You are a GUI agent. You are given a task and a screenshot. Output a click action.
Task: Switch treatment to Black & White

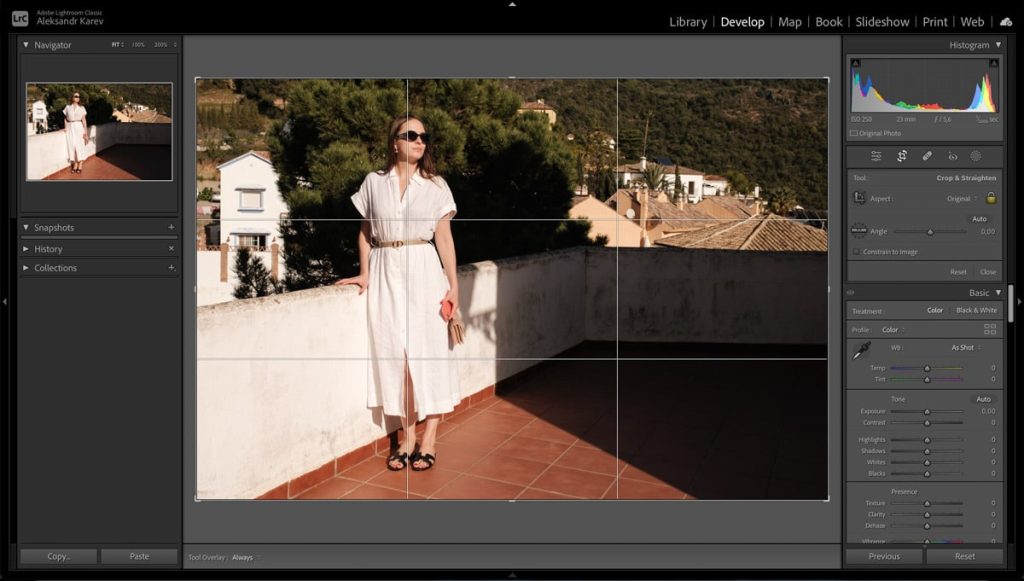976,310
